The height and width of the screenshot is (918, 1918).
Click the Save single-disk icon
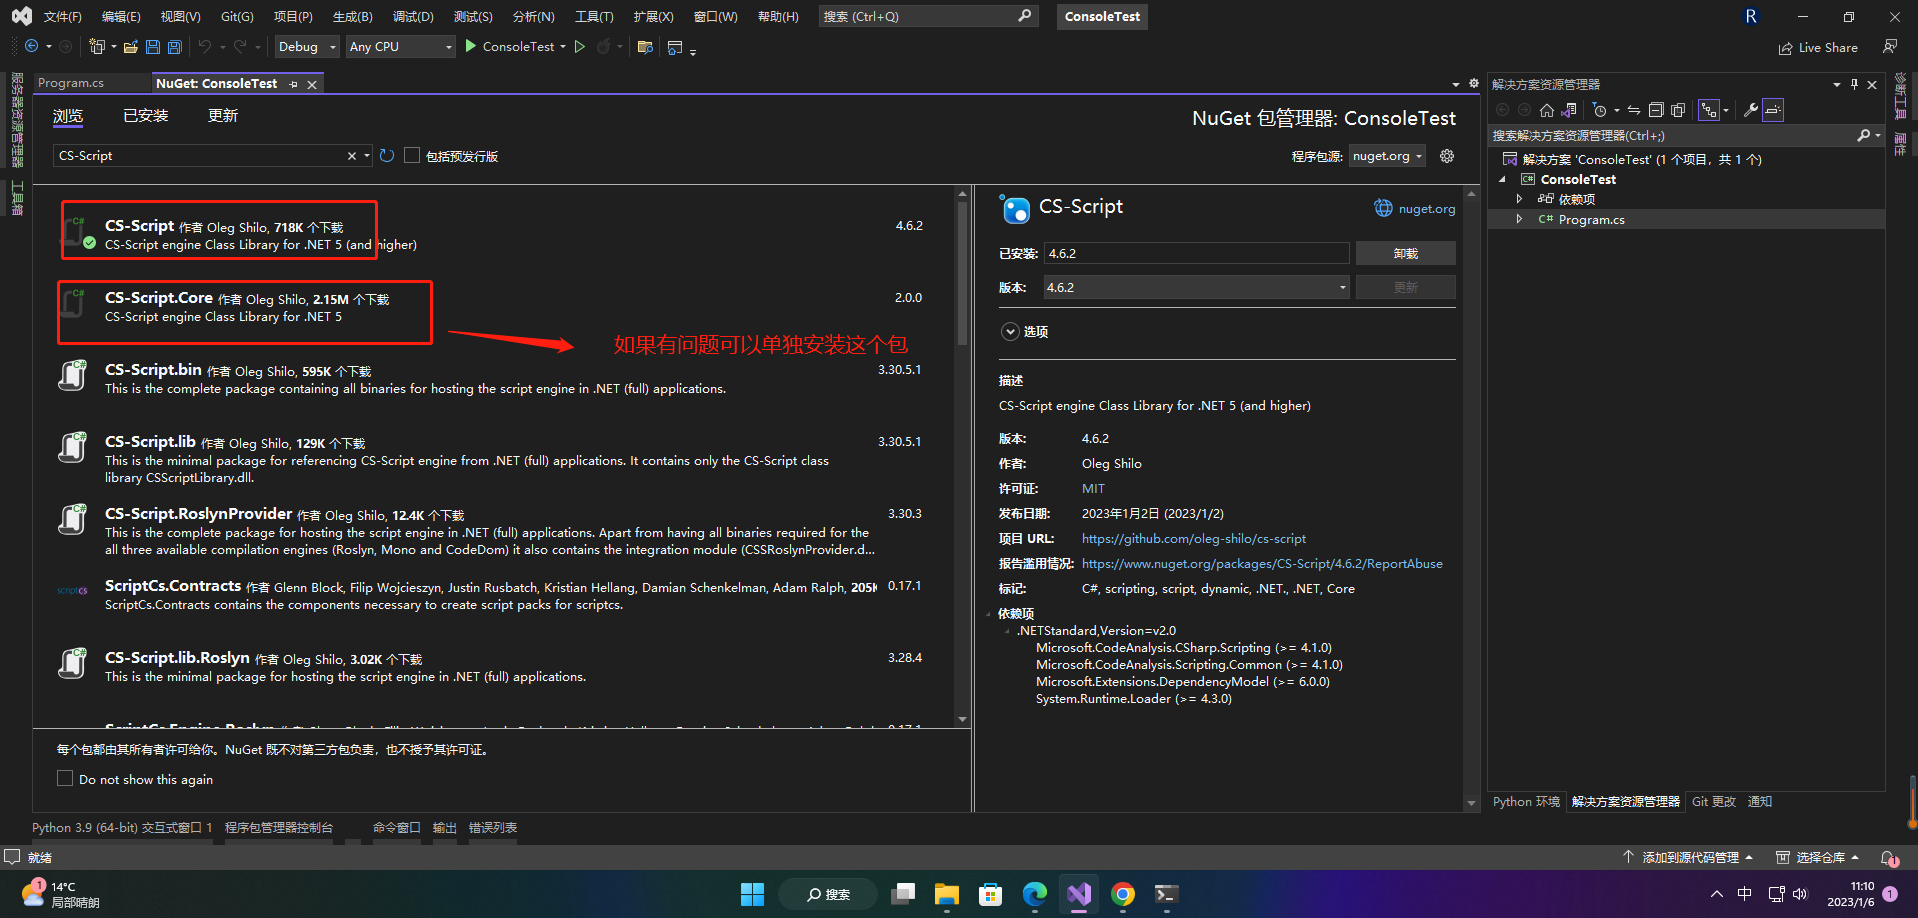coord(153,47)
